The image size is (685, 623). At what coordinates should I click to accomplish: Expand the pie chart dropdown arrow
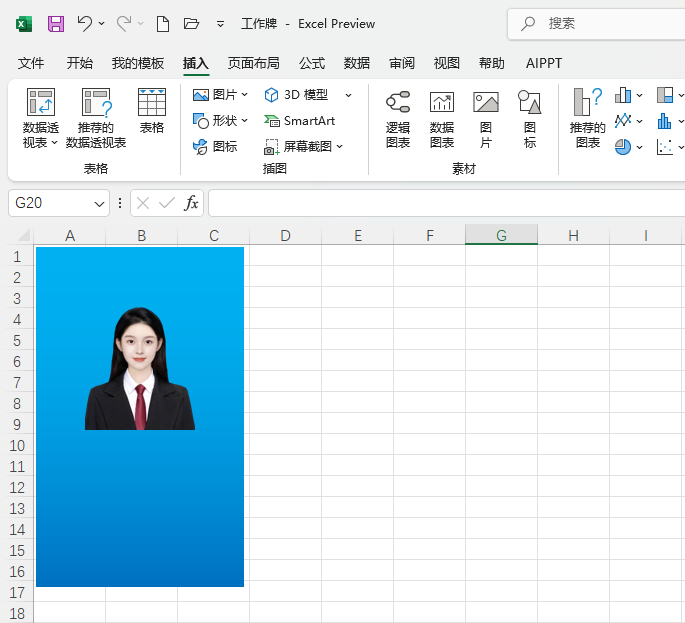click(640, 147)
